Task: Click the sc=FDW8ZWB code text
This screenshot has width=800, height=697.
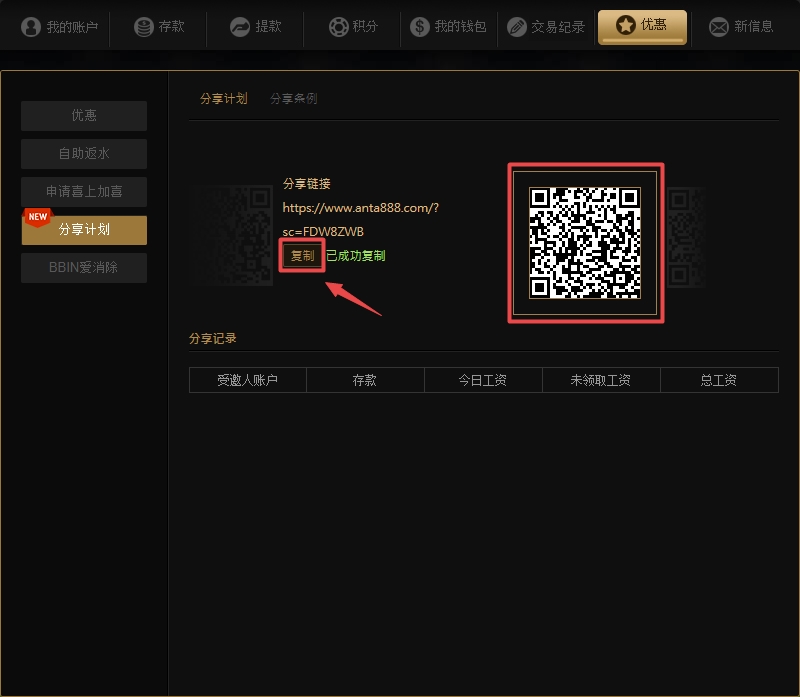Action: (x=323, y=232)
